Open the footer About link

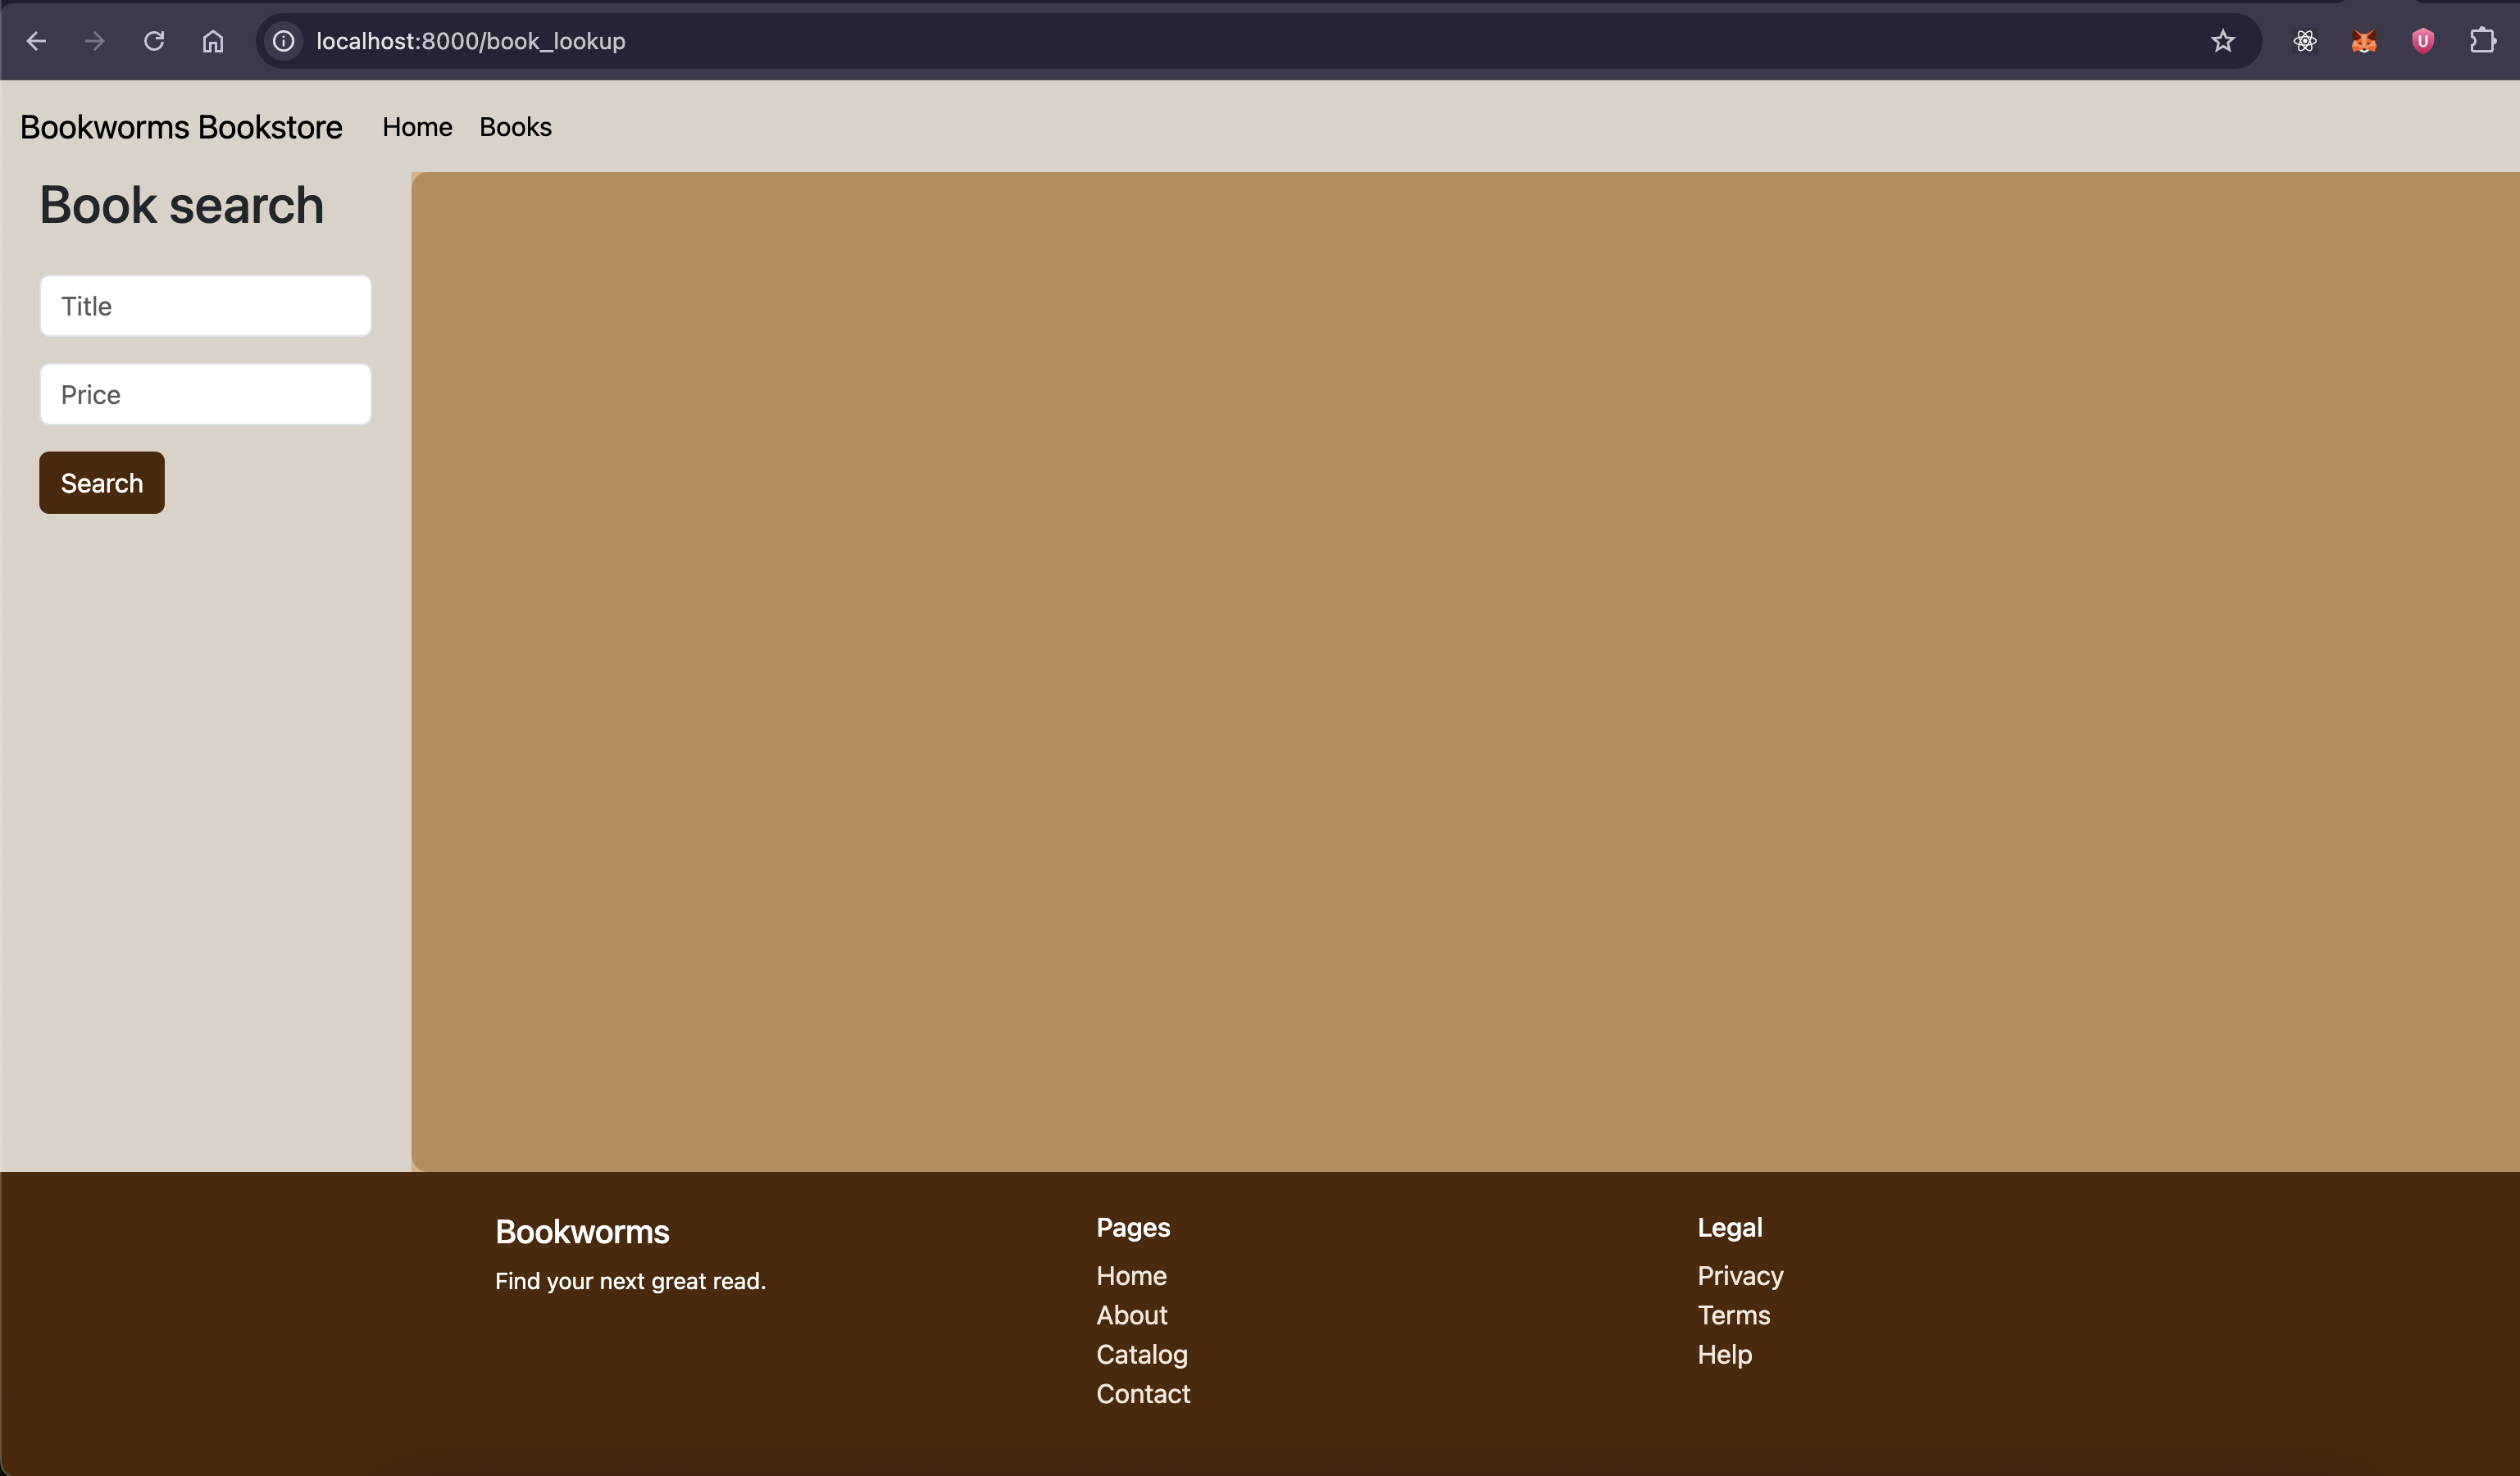pyautogui.click(x=1131, y=1315)
